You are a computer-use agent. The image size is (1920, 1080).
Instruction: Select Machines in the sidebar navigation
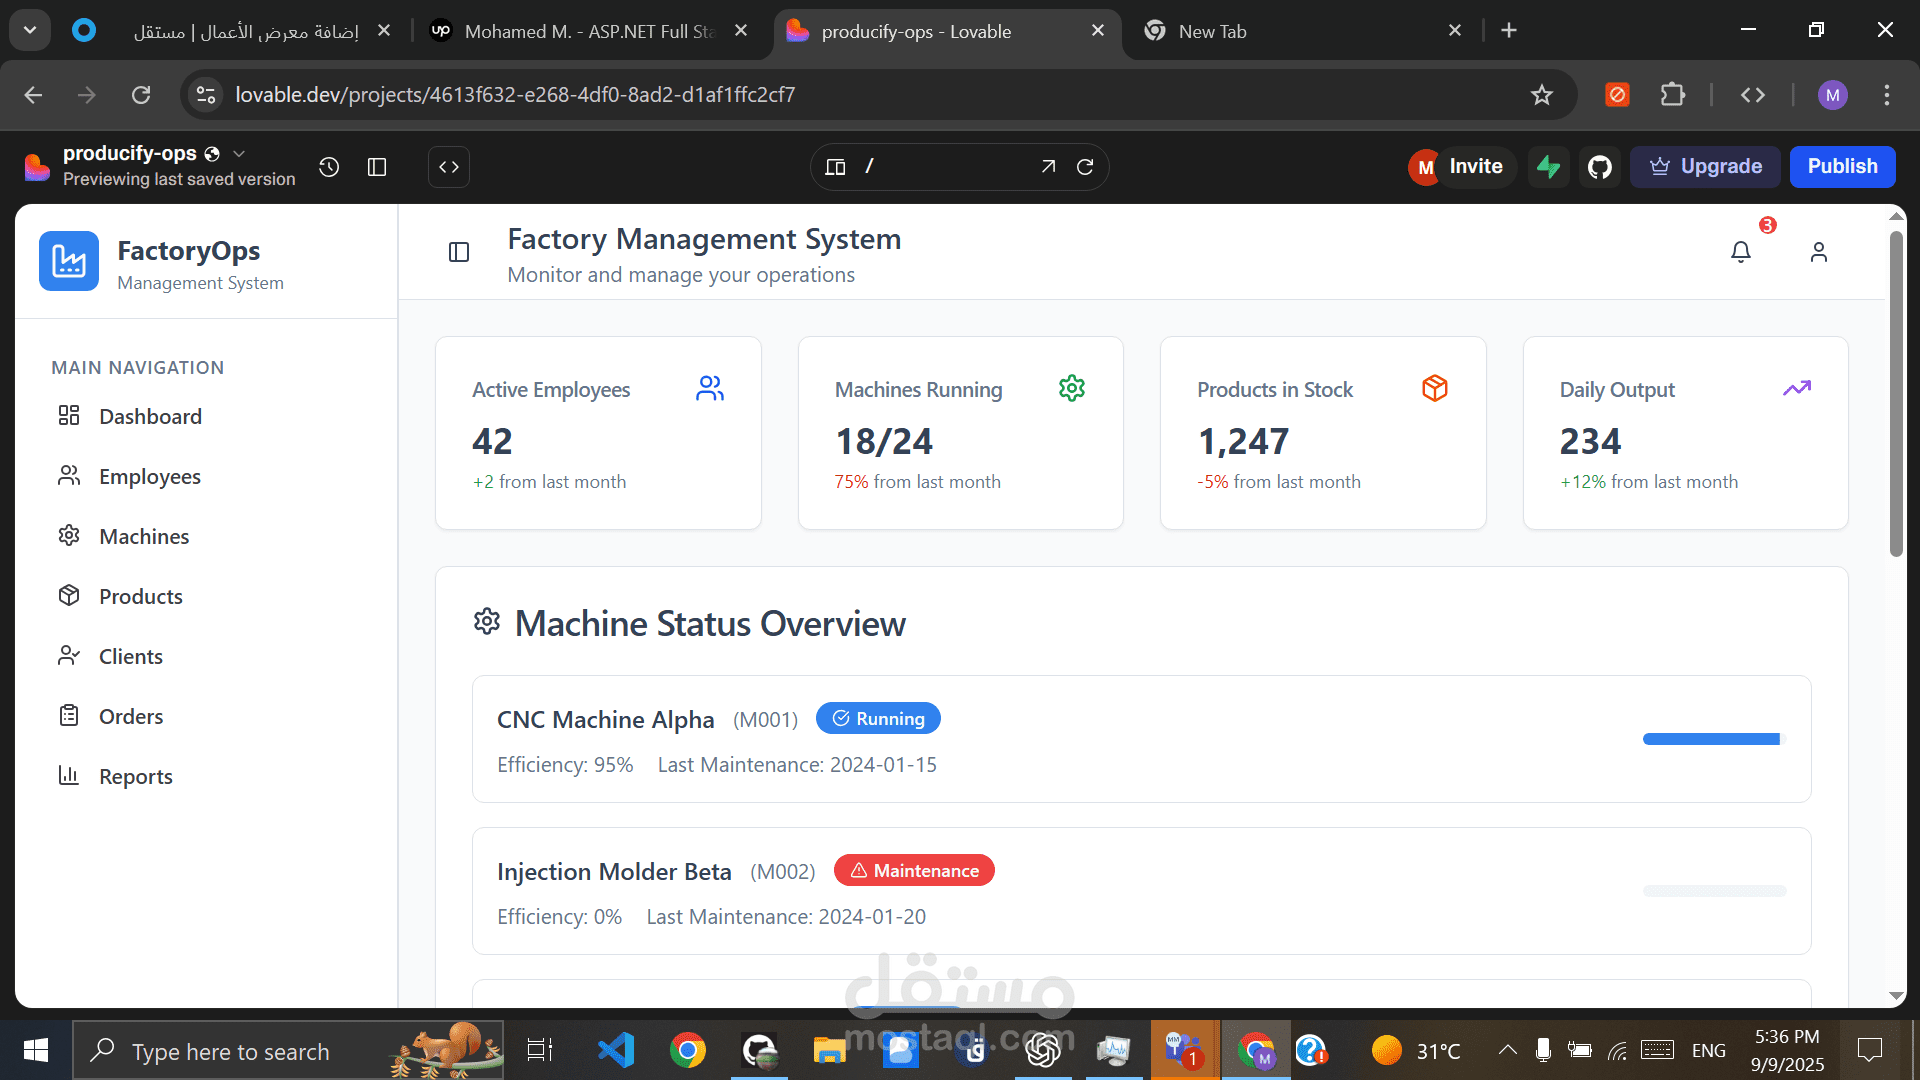click(x=144, y=536)
